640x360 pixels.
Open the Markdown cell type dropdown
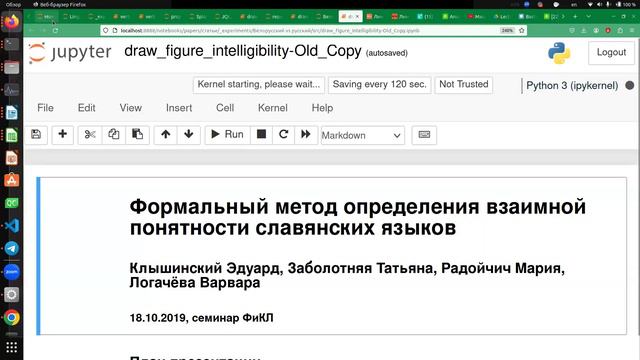click(362, 135)
